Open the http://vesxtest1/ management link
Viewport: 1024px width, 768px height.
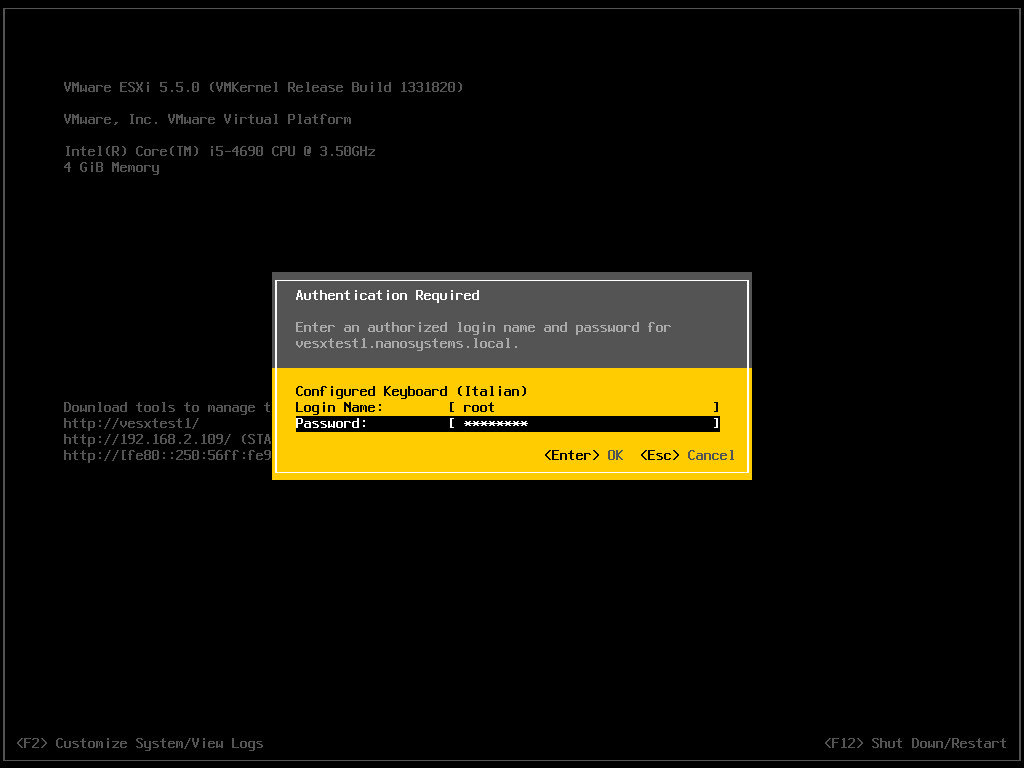[131, 423]
